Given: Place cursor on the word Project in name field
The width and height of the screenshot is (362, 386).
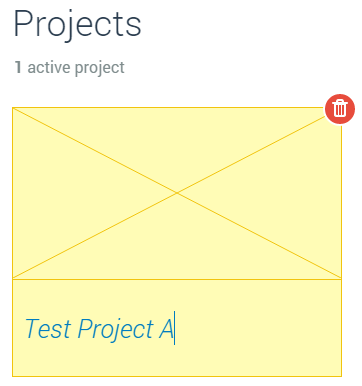Looking at the screenshot, I should click(x=116, y=330).
